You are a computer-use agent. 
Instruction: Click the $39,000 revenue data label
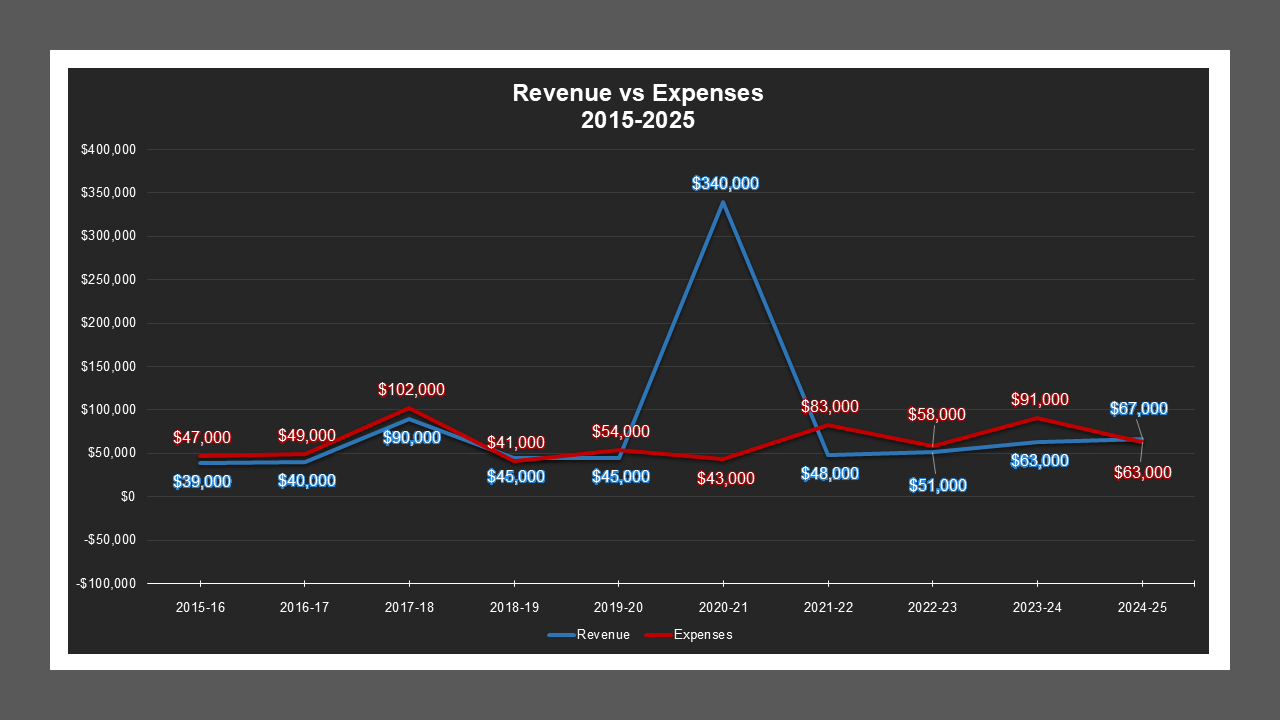pyautogui.click(x=202, y=481)
